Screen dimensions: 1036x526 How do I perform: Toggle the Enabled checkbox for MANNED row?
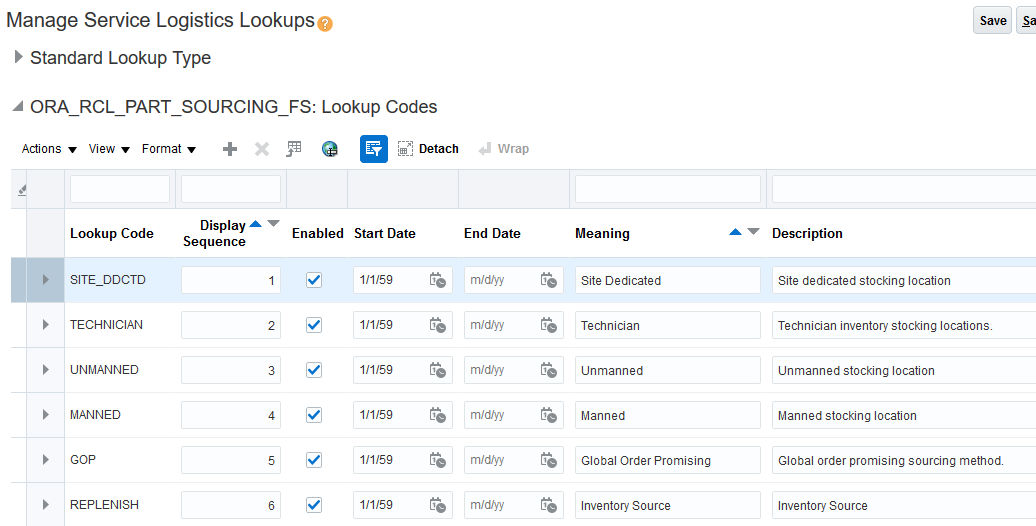pos(314,415)
